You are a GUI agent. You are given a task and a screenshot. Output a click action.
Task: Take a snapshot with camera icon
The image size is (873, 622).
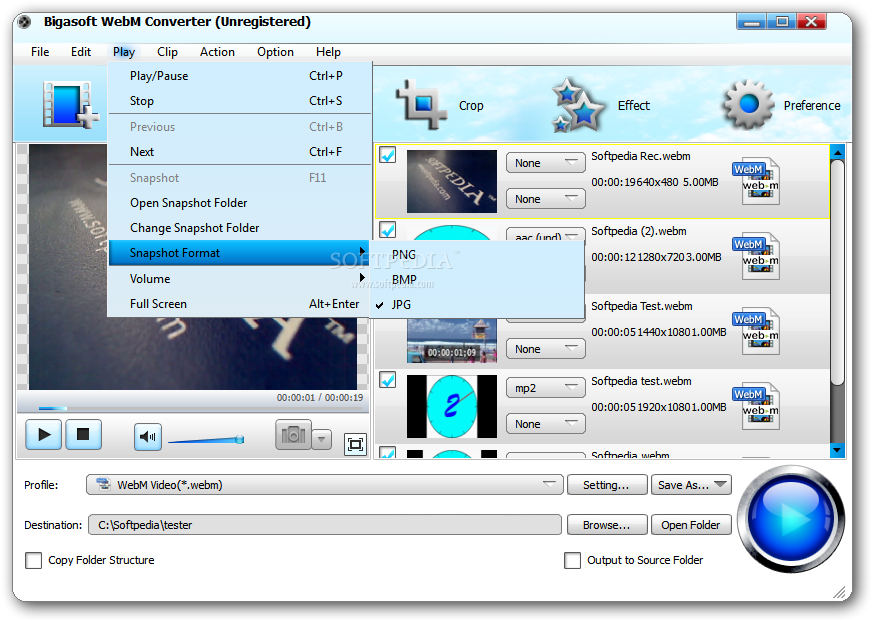point(293,435)
